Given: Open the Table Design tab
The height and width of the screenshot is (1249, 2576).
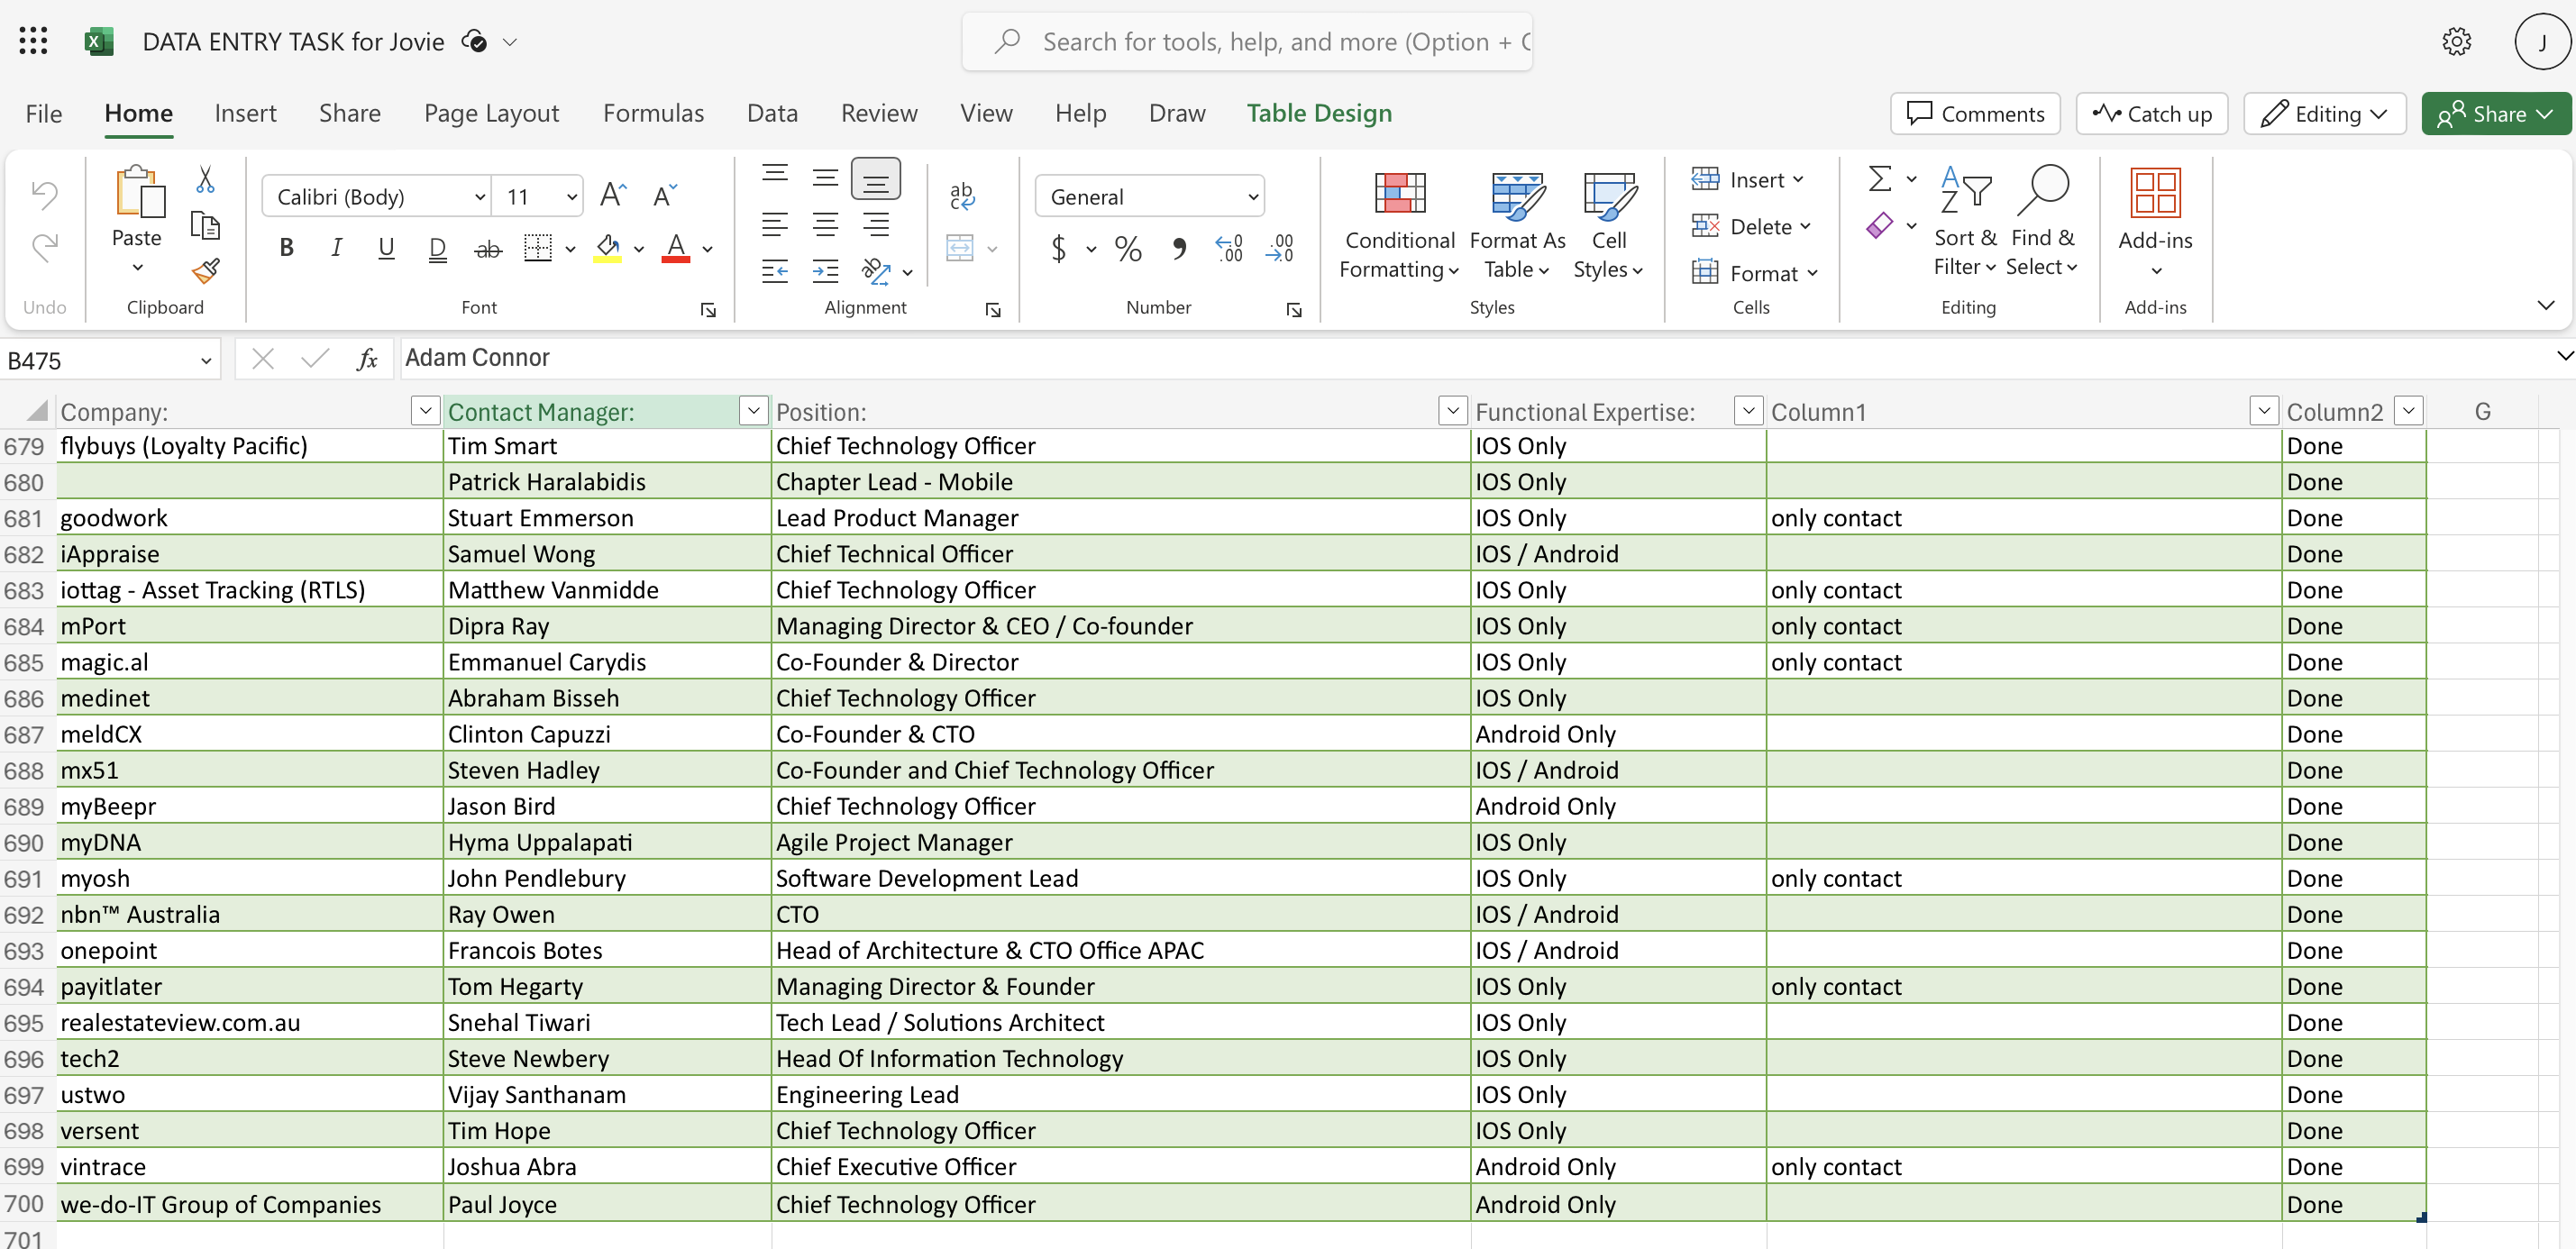Looking at the screenshot, I should coord(1319,113).
